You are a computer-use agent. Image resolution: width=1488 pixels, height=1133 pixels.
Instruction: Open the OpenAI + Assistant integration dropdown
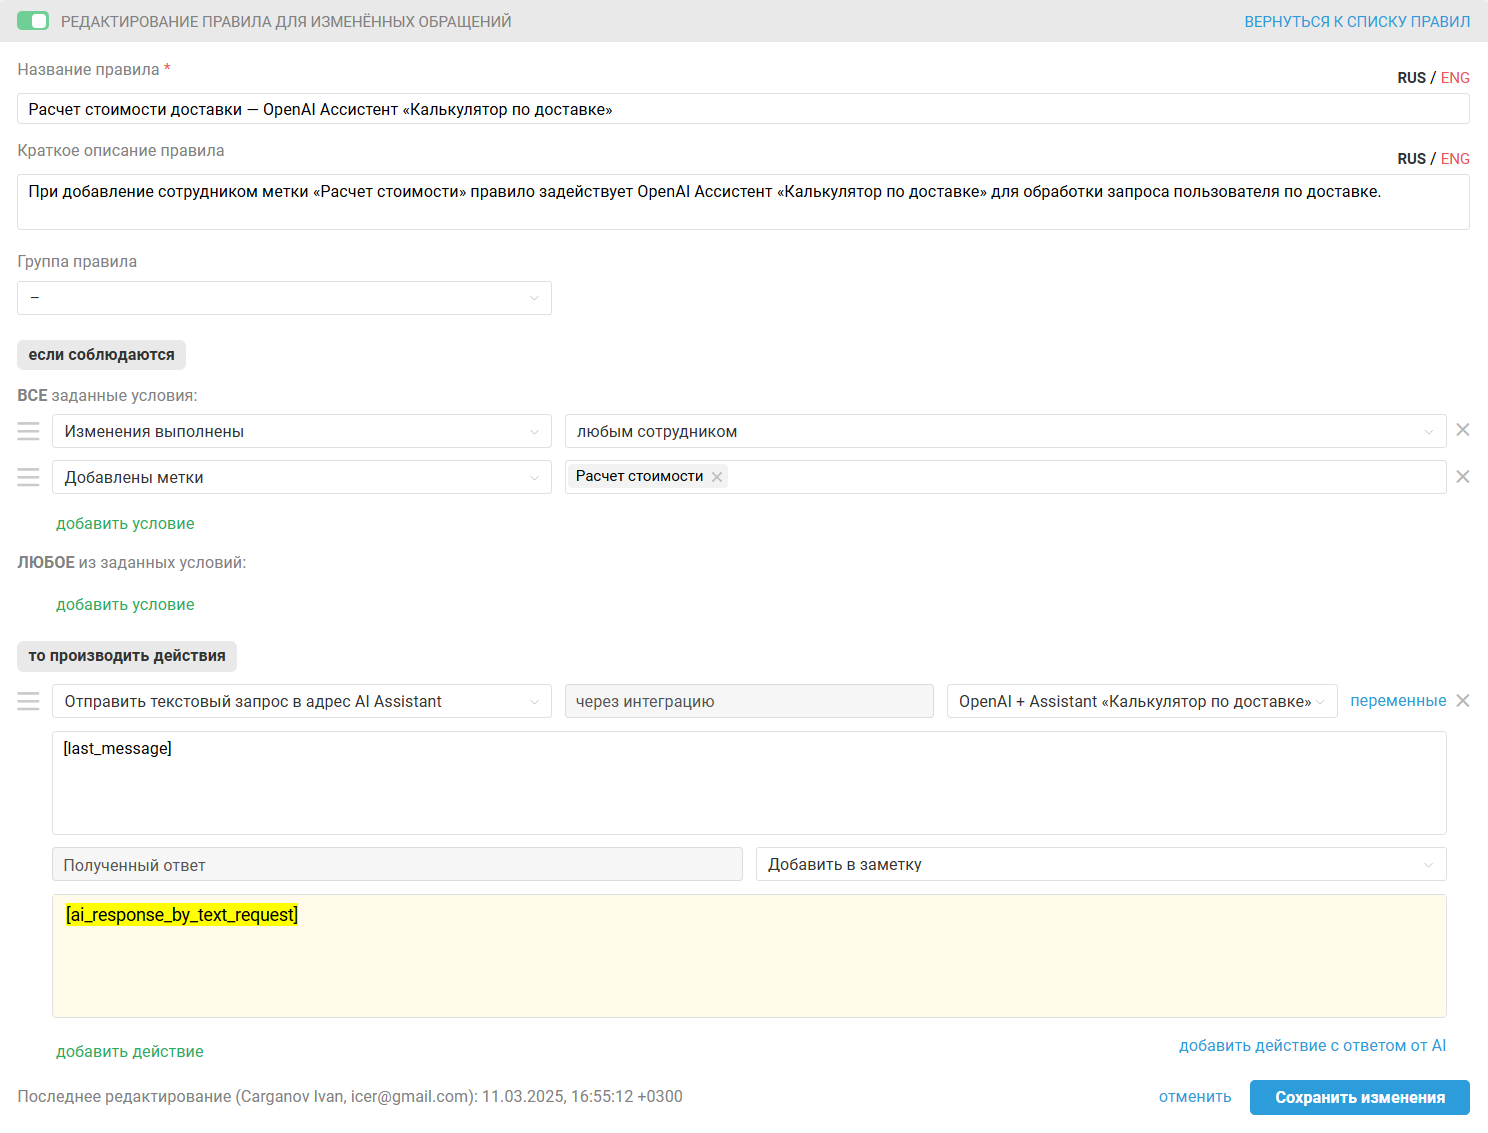click(1142, 701)
